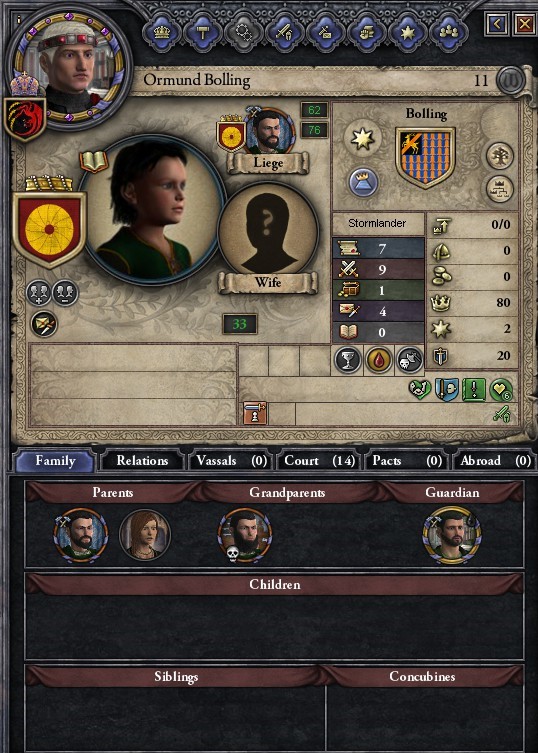538x753 pixels.
Task: Click the goblet icon below attributes
Action: pyautogui.click(x=348, y=360)
